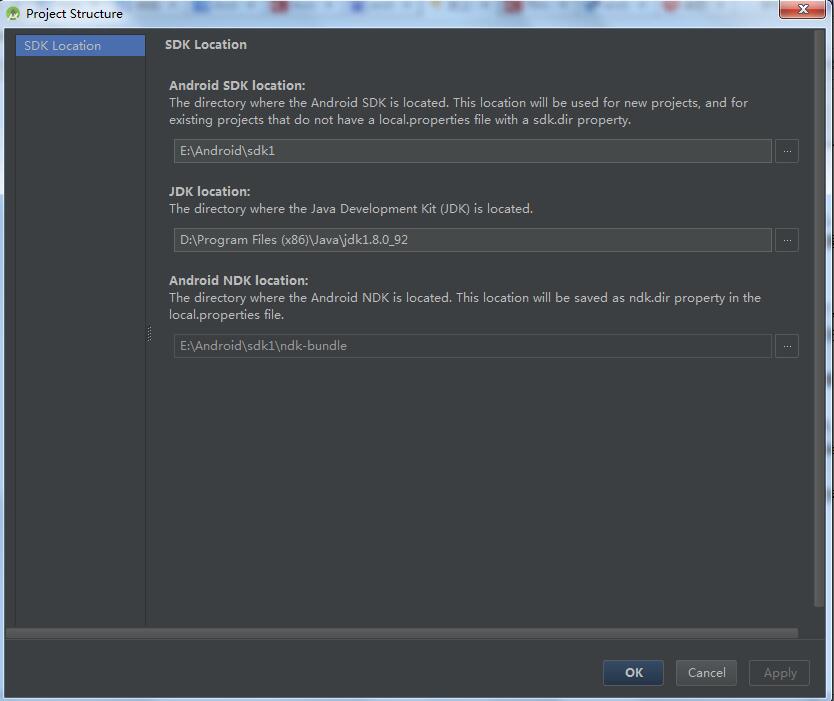Click the sidebar splitter handle
The height and width of the screenshot is (701, 834).
click(x=149, y=333)
